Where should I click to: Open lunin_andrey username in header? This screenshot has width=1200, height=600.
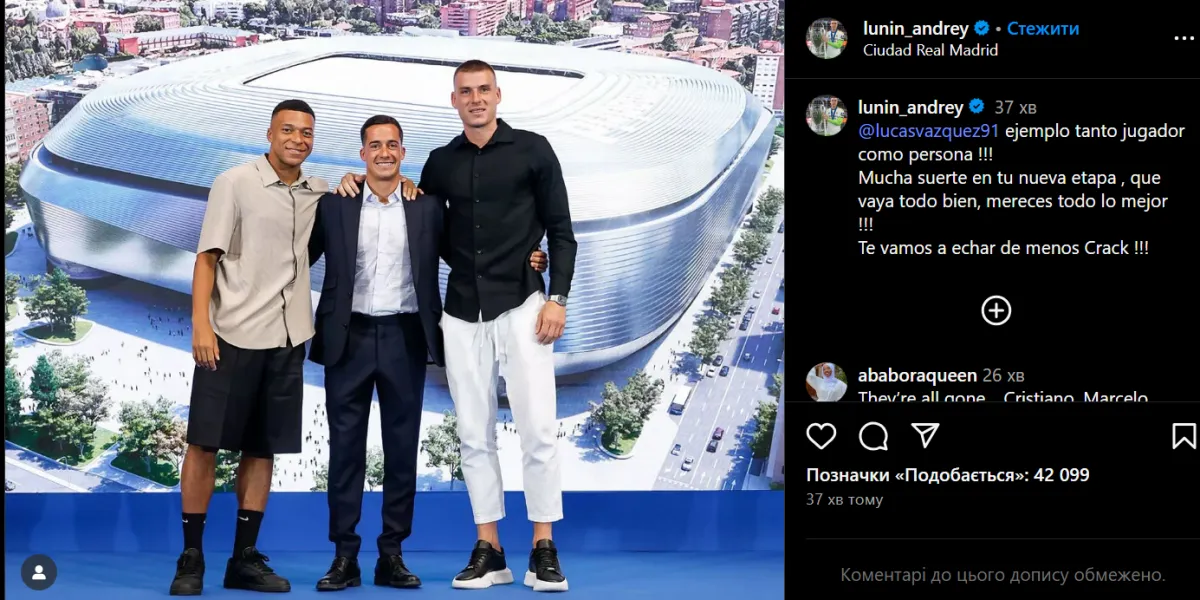[915, 28]
